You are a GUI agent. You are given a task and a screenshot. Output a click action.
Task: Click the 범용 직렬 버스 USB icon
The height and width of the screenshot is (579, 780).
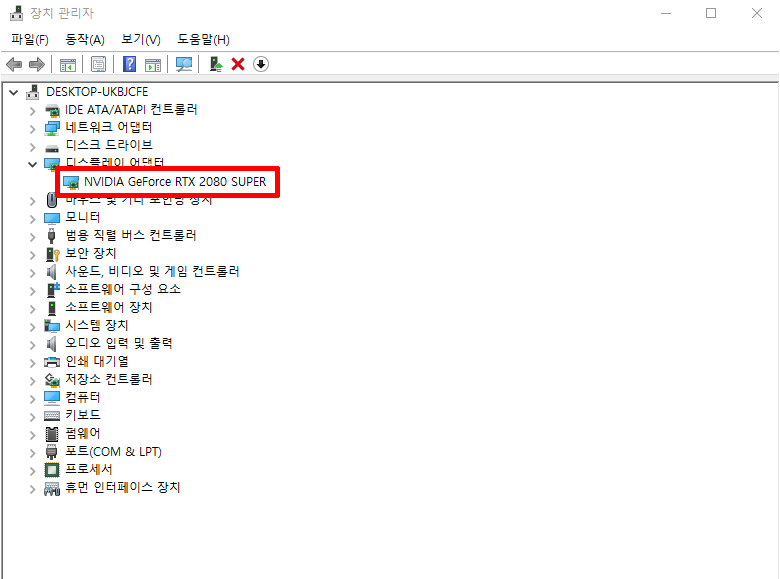tap(51, 235)
